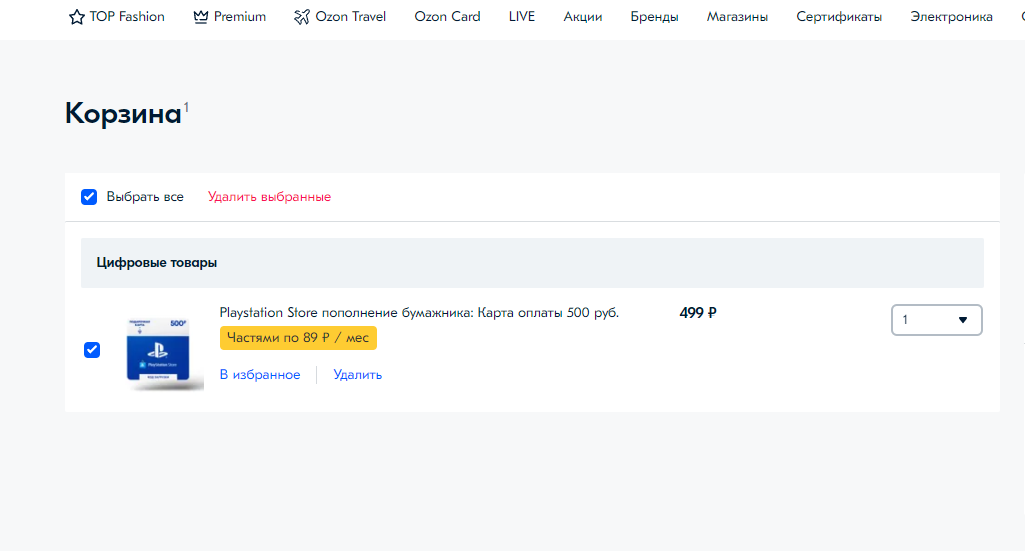Click the airplane icon beside Ozon Travel

[x=301, y=17]
